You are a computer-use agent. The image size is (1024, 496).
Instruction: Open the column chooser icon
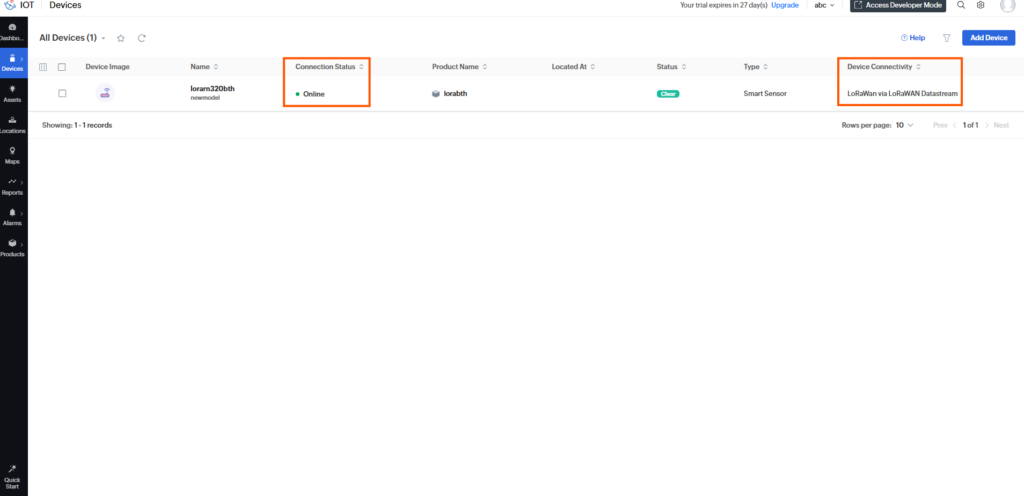click(x=43, y=67)
